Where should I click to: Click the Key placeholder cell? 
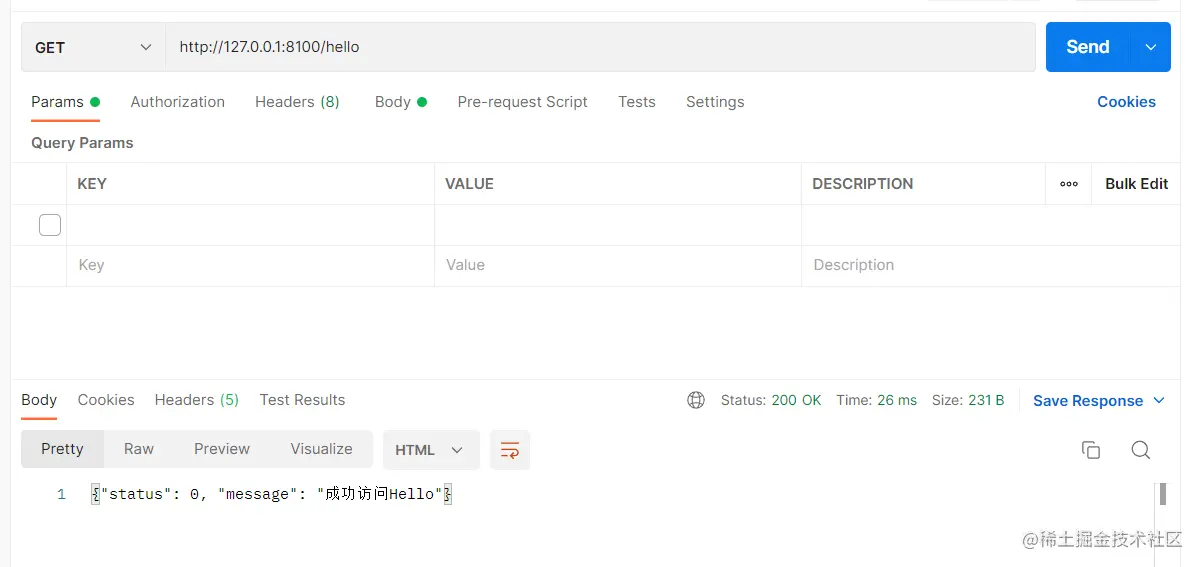[250, 266]
